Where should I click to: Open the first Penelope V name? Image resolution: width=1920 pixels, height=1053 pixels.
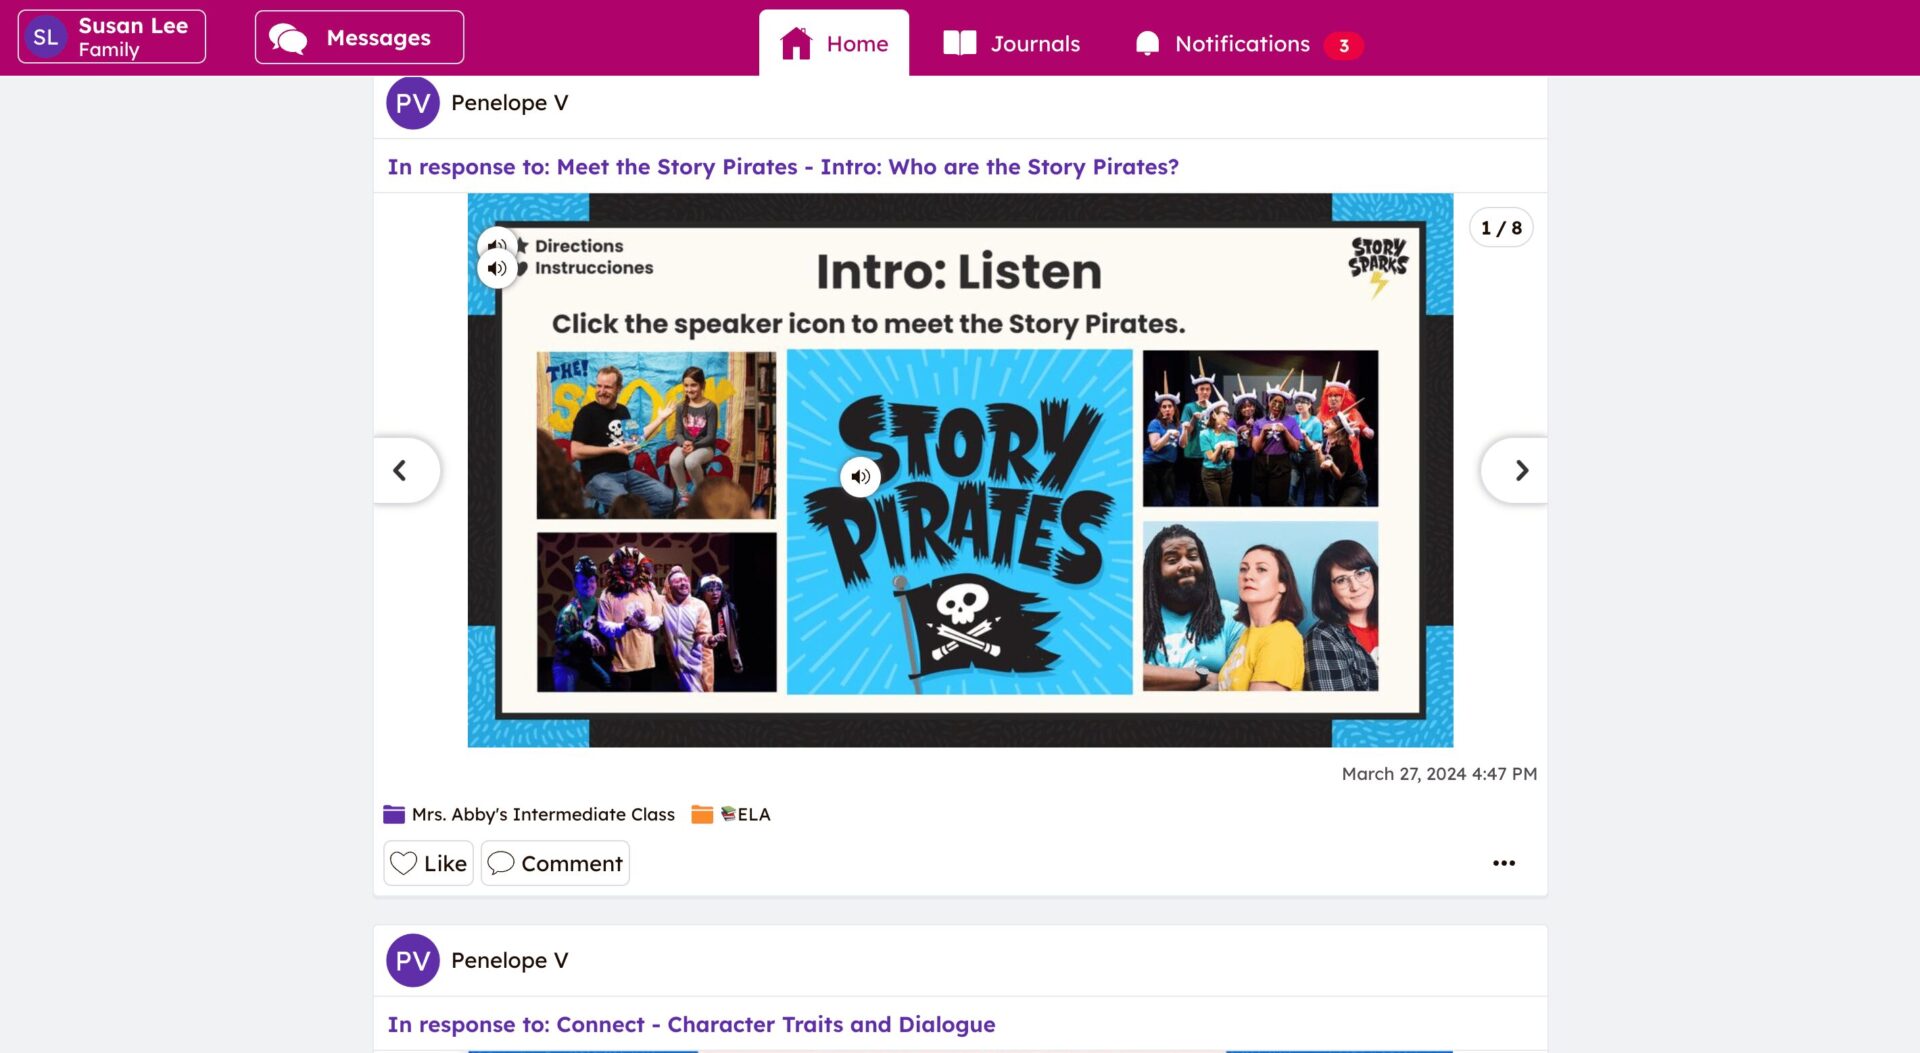[x=509, y=103]
